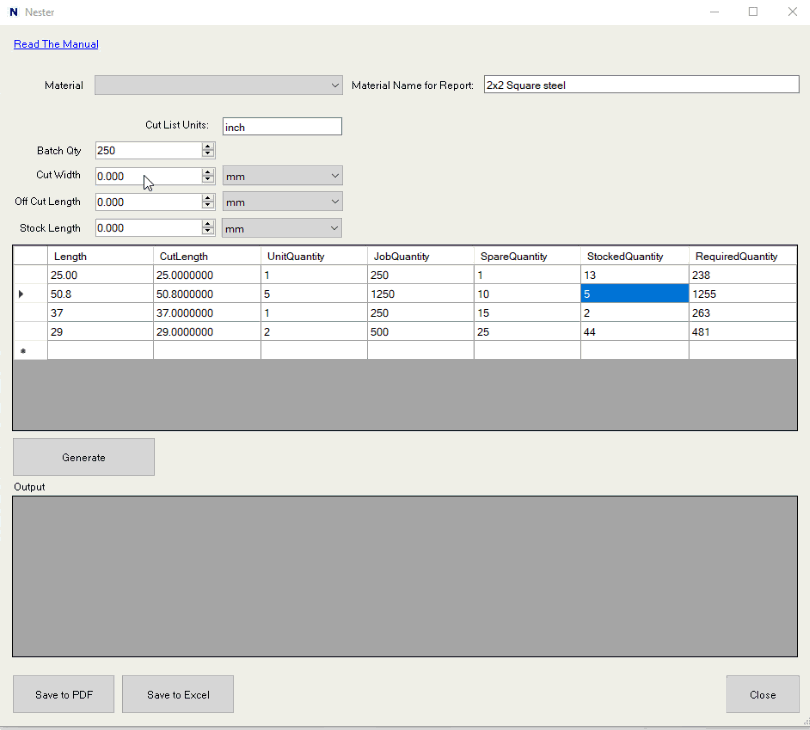Screen dimensions: 810x730
Task: Select the RequiredQuantity cell 1255
Action: click(742, 294)
